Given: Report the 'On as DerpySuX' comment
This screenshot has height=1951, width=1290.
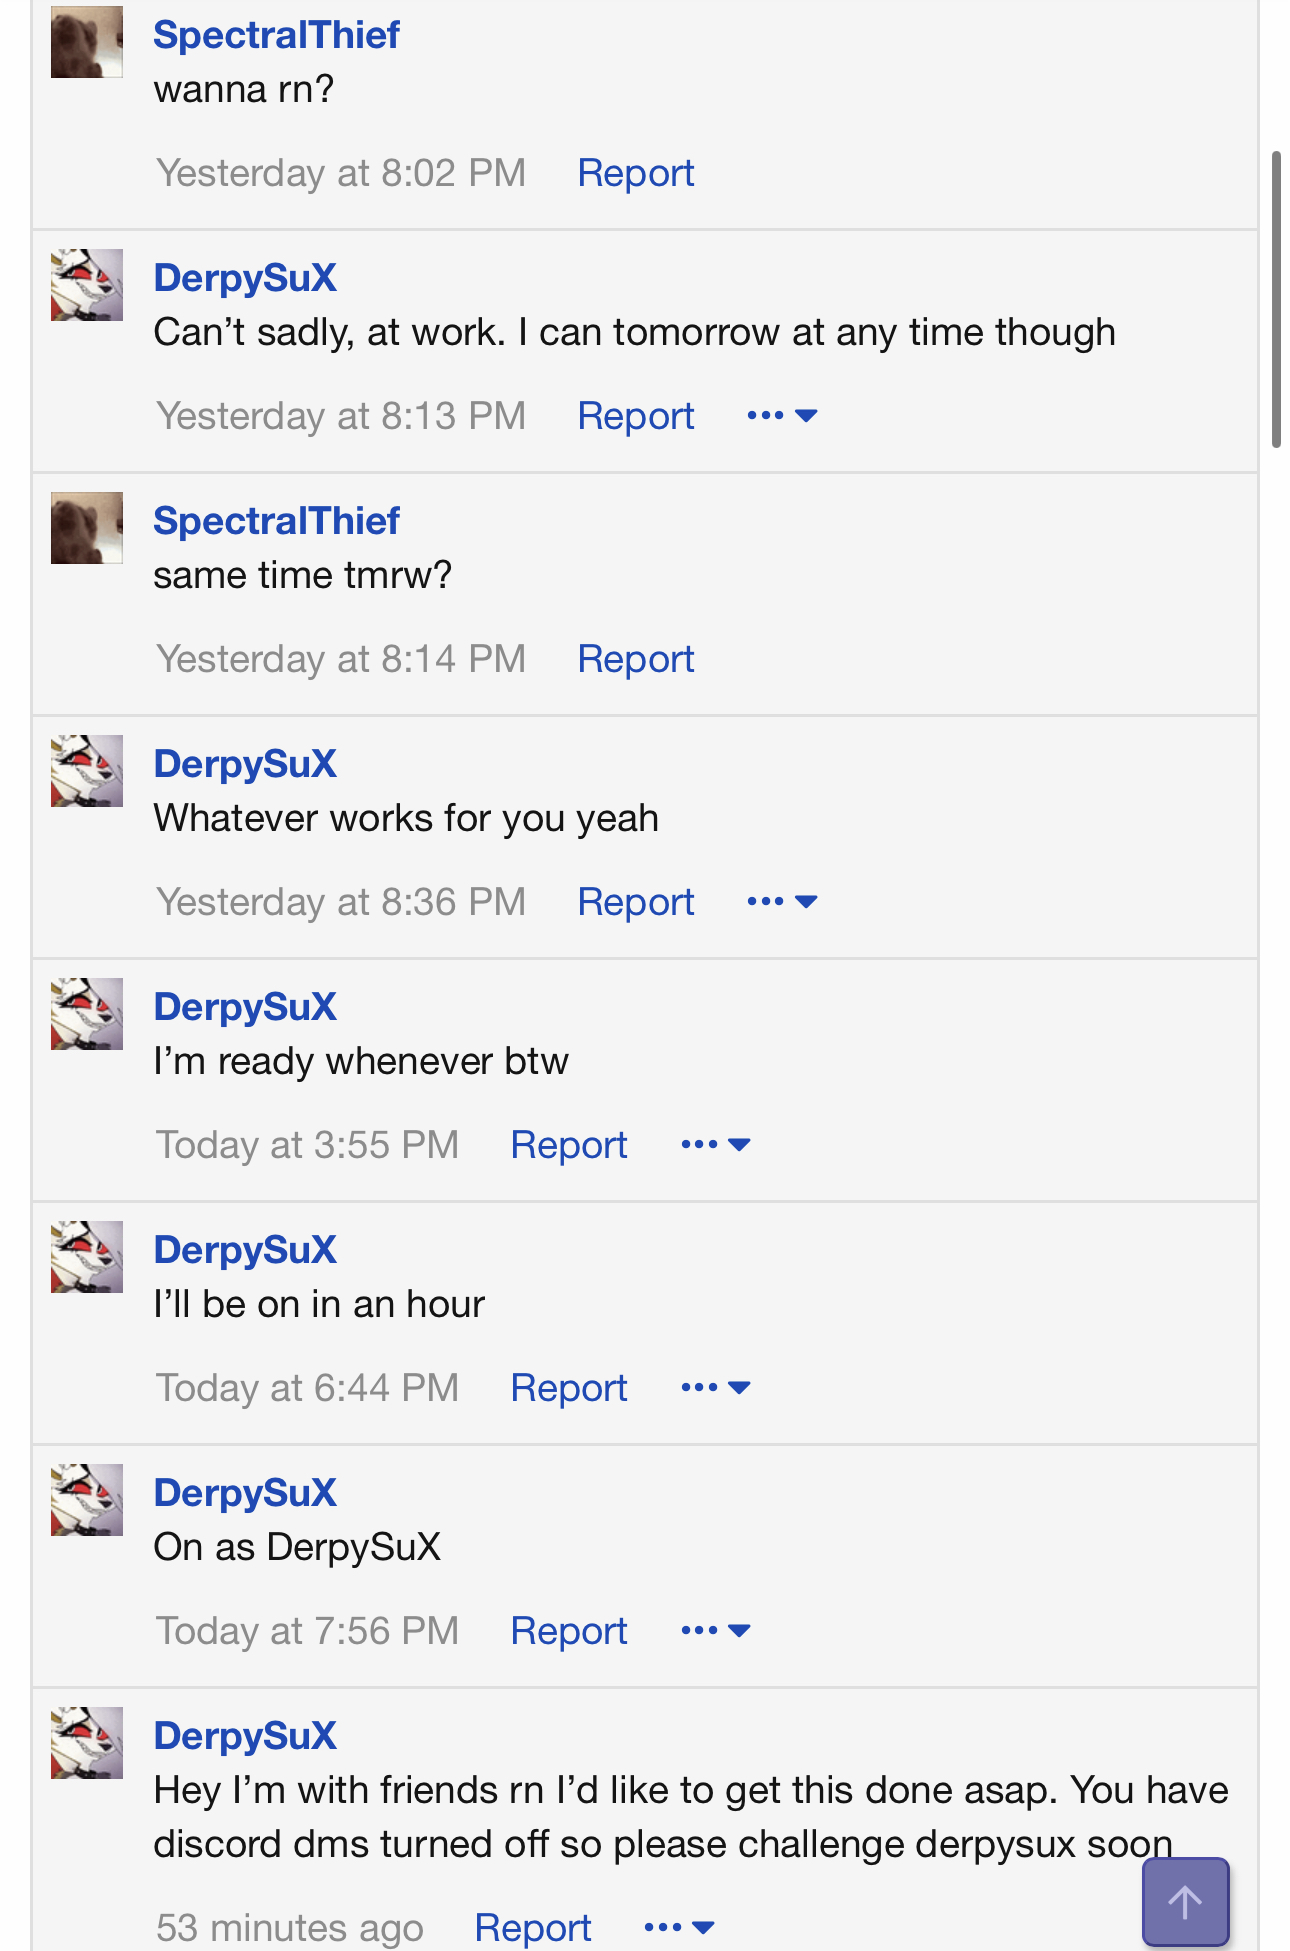Looking at the screenshot, I should pos(568,1631).
